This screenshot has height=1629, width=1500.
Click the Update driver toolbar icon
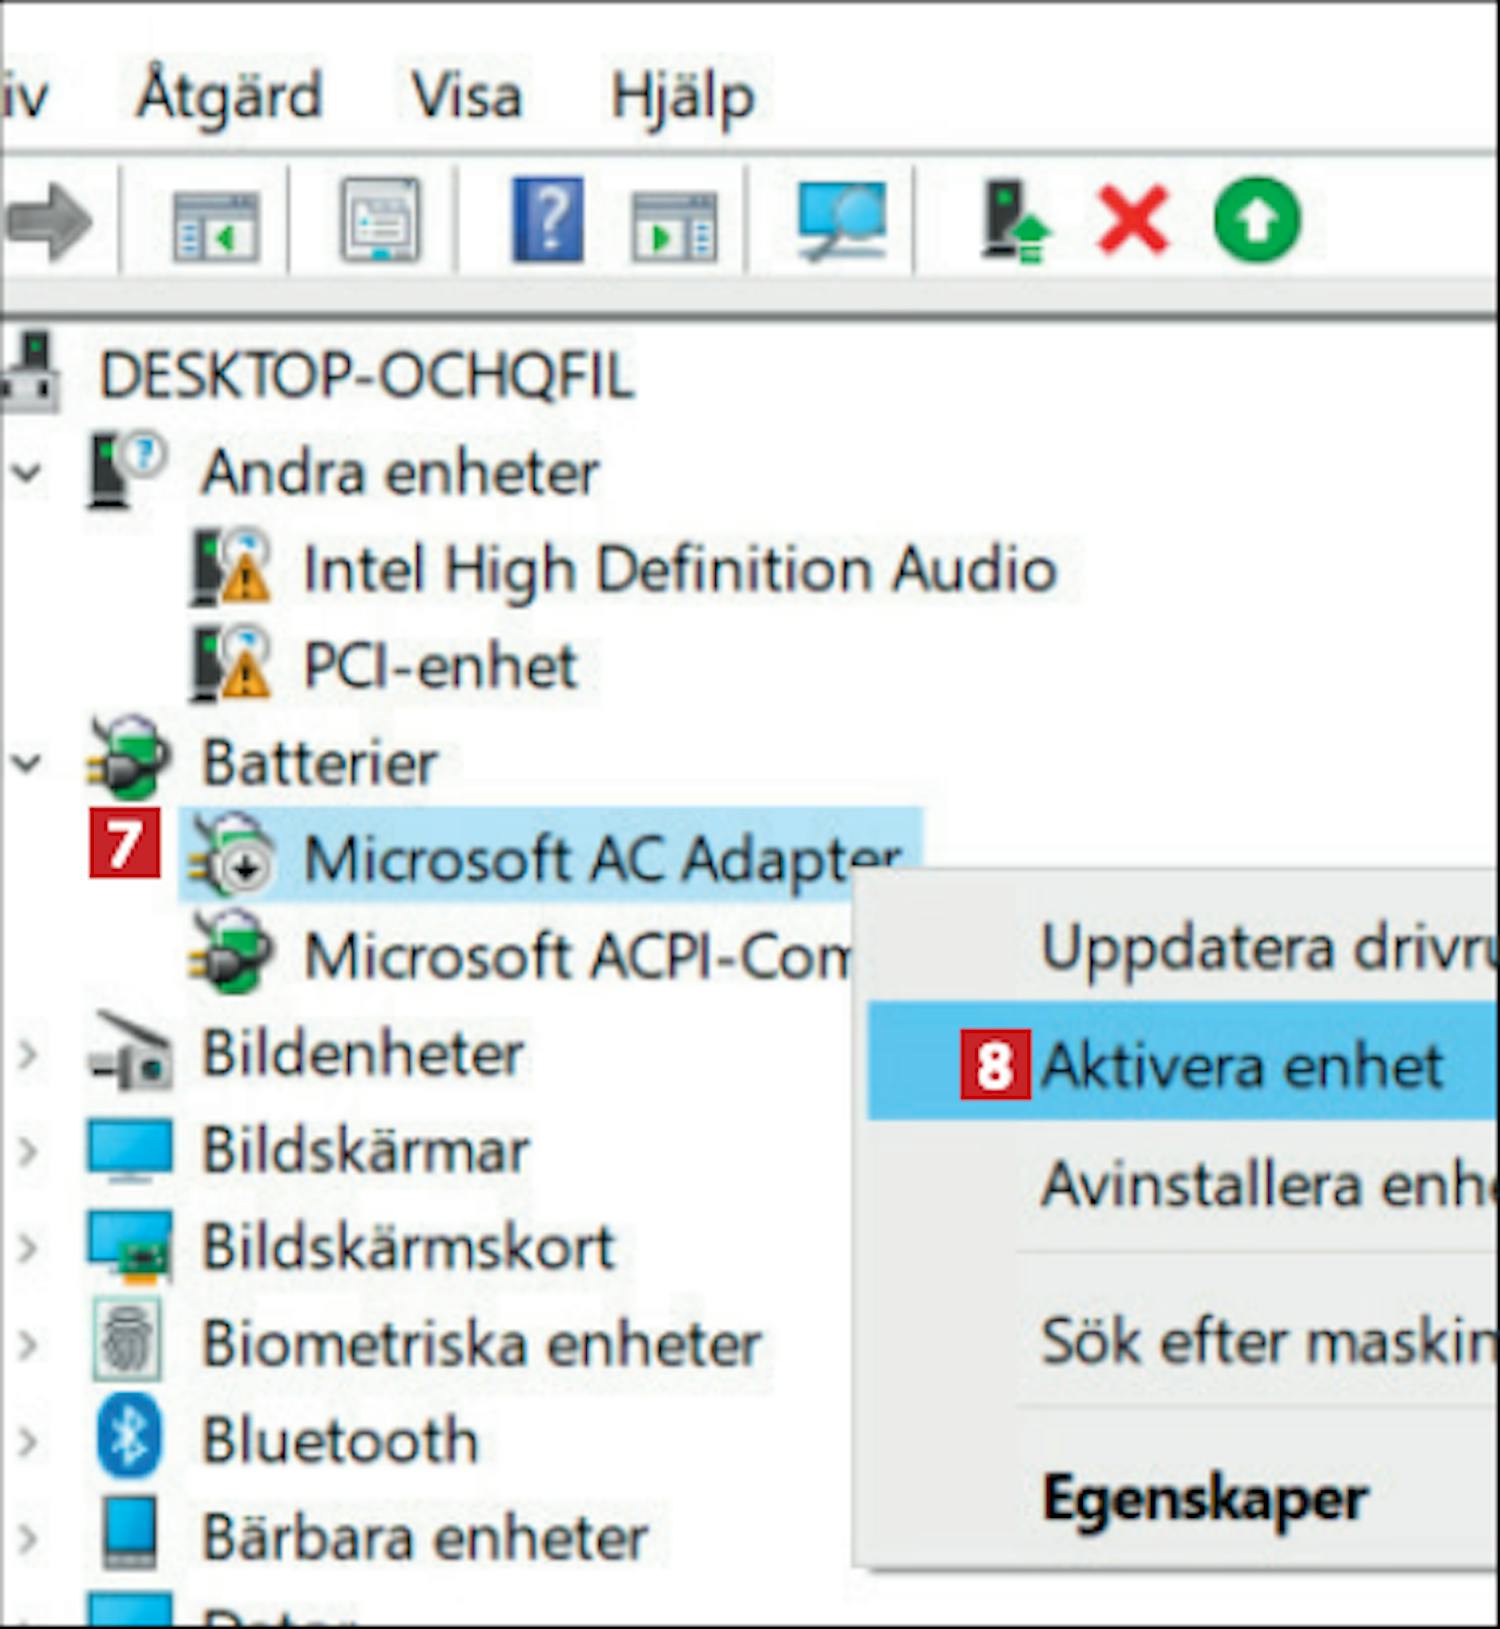click(x=1014, y=221)
